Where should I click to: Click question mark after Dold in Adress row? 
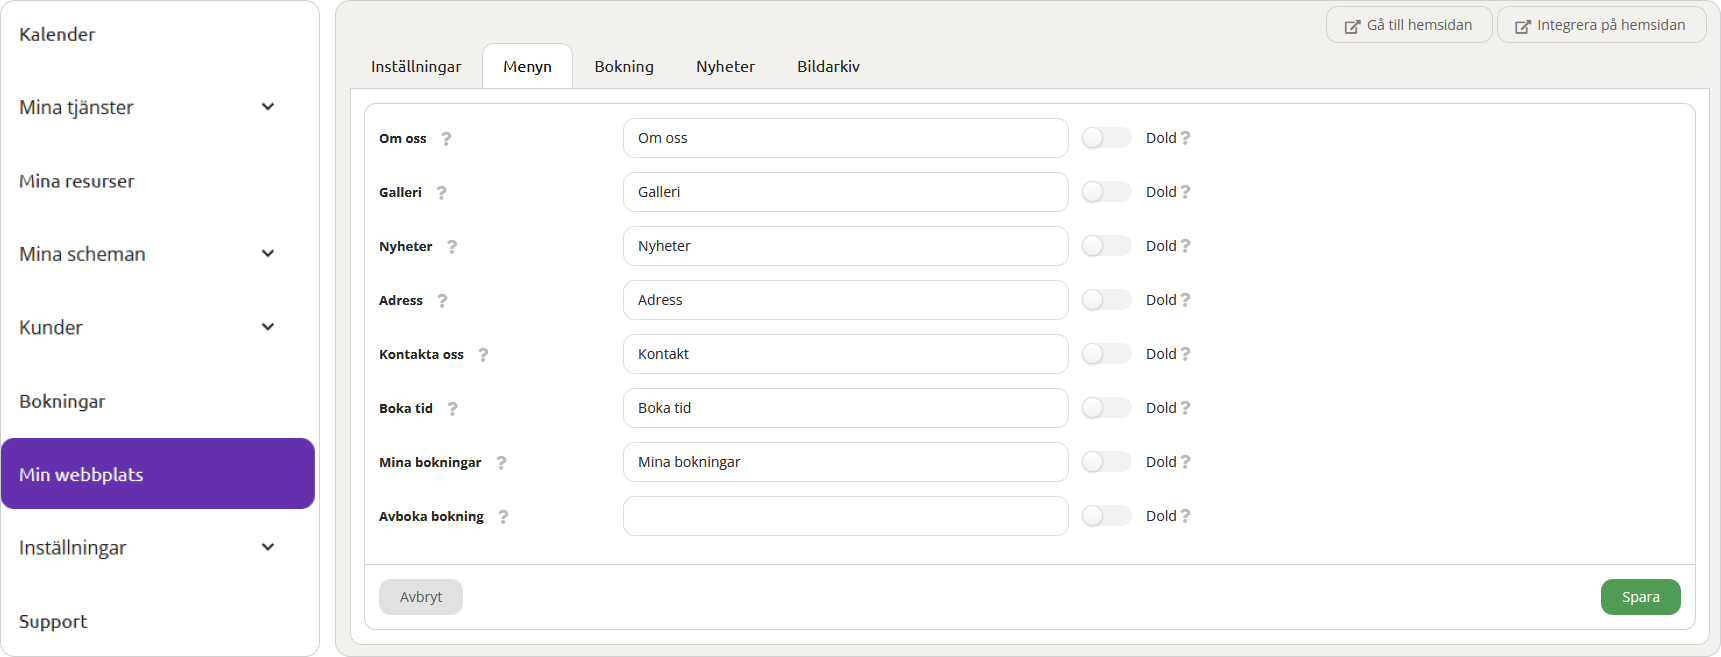pyautogui.click(x=1186, y=300)
